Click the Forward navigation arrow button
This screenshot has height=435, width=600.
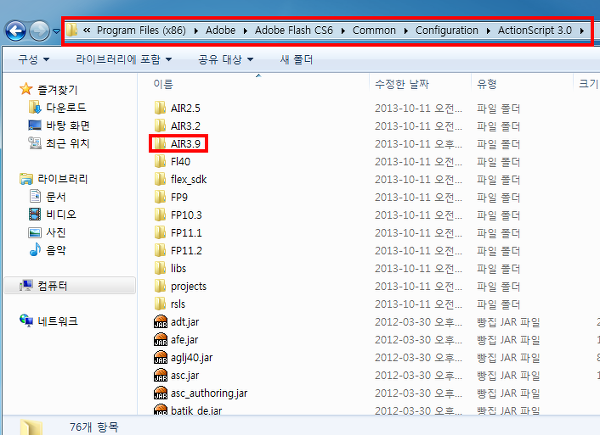point(39,31)
